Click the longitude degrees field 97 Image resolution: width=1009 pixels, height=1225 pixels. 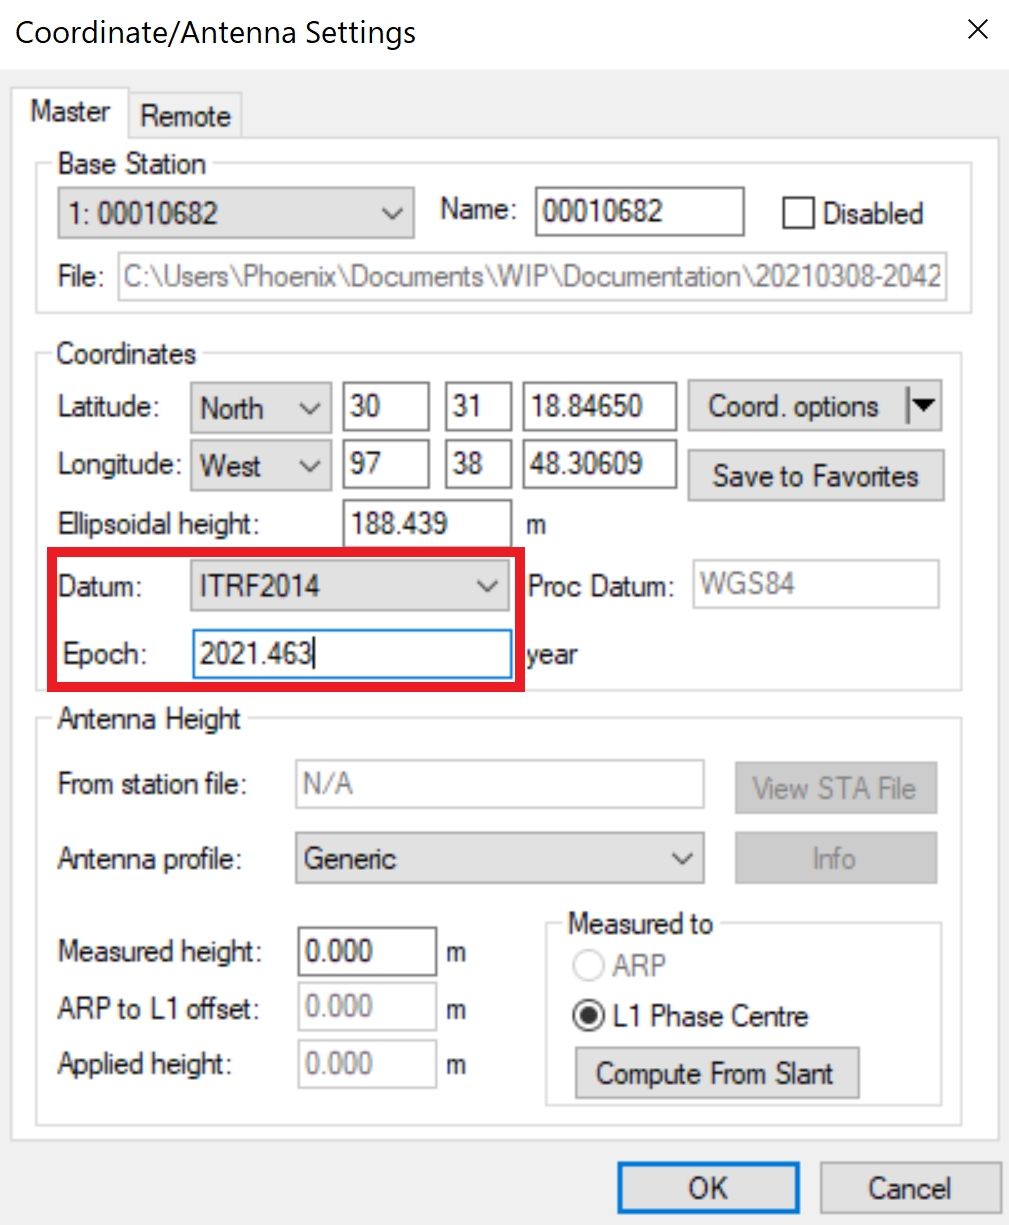click(x=386, y=464)
